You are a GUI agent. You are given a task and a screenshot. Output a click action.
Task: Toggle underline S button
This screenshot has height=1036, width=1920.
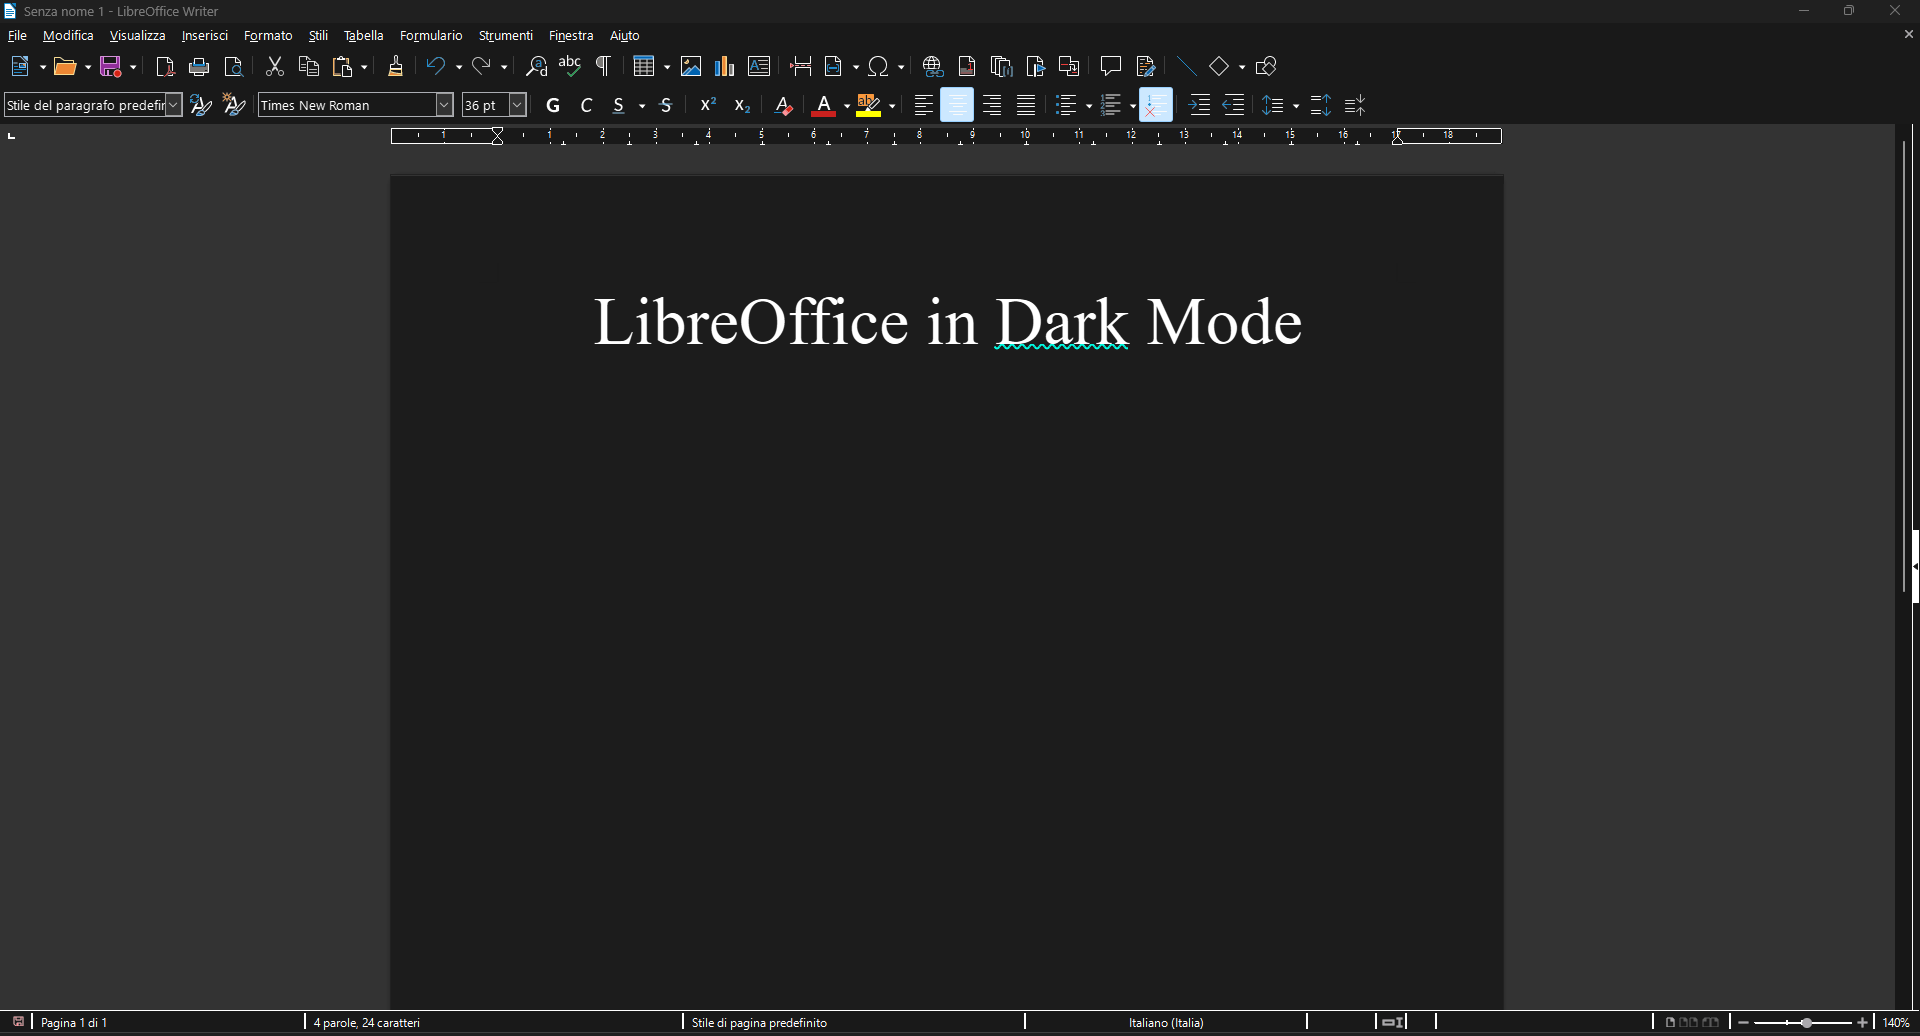619,106
